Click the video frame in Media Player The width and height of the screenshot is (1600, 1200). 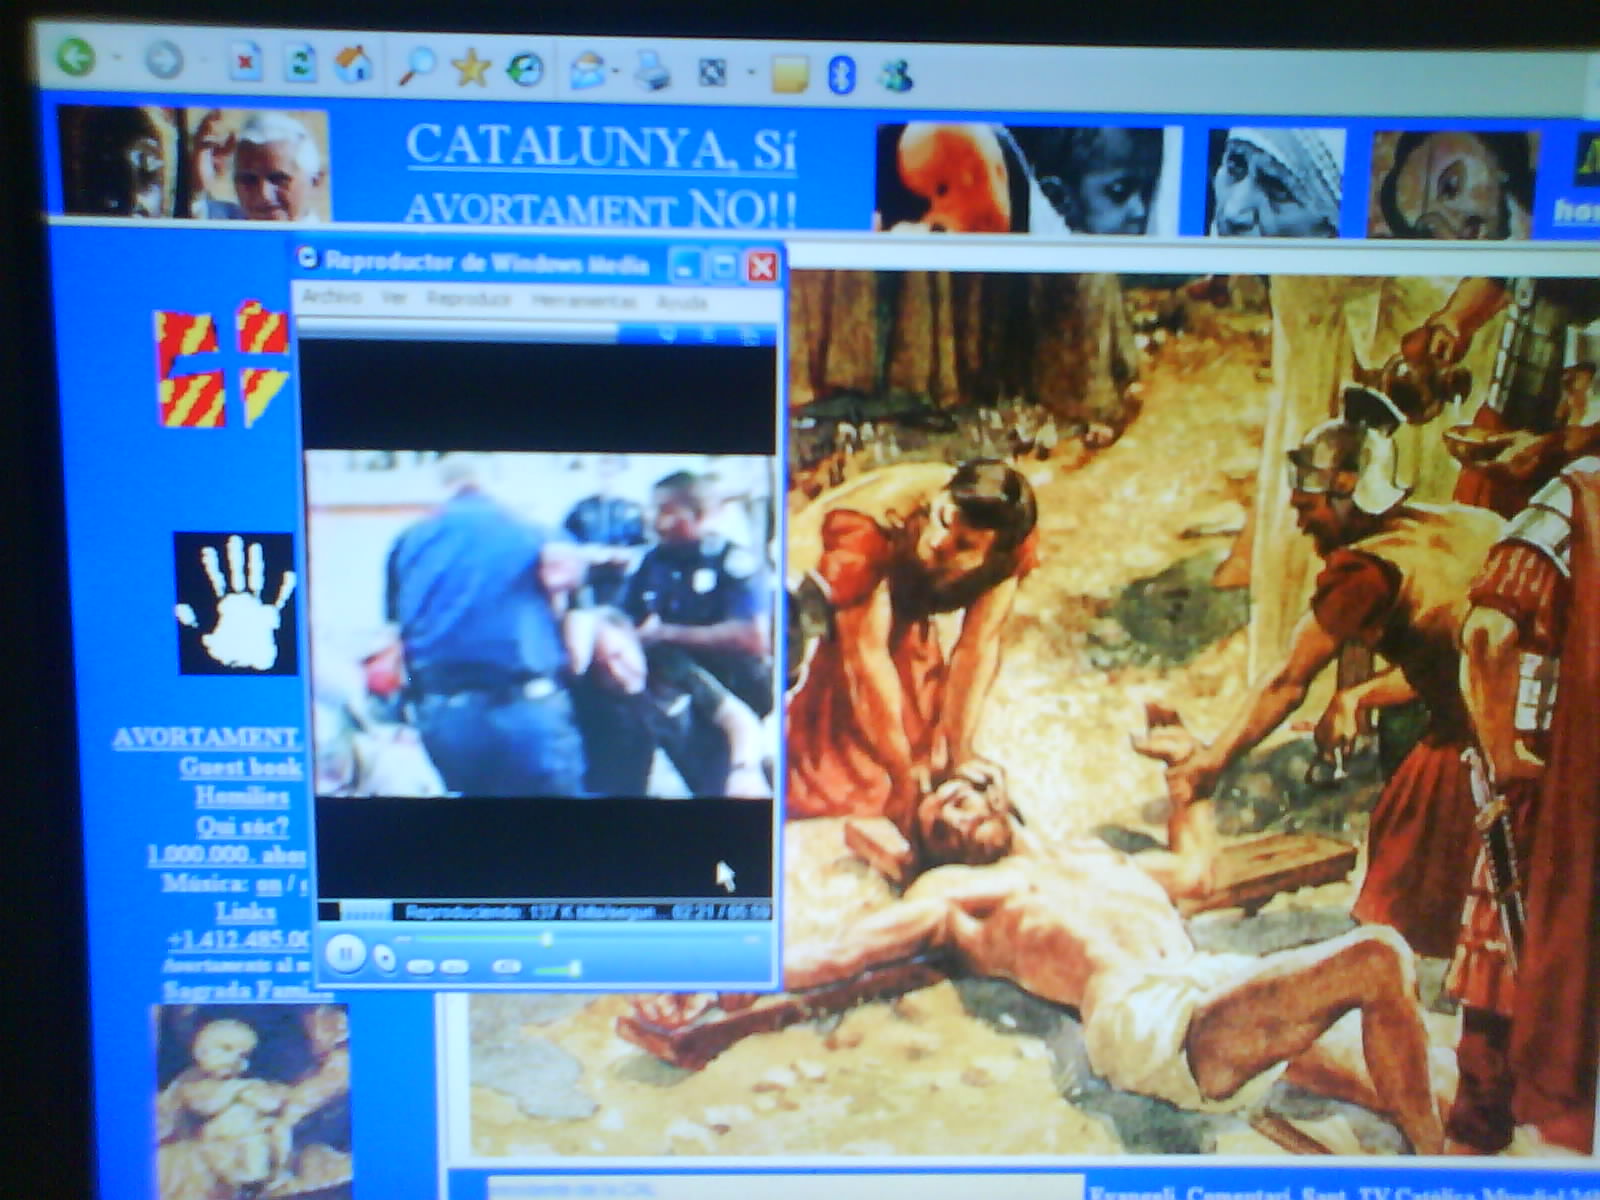540,622
